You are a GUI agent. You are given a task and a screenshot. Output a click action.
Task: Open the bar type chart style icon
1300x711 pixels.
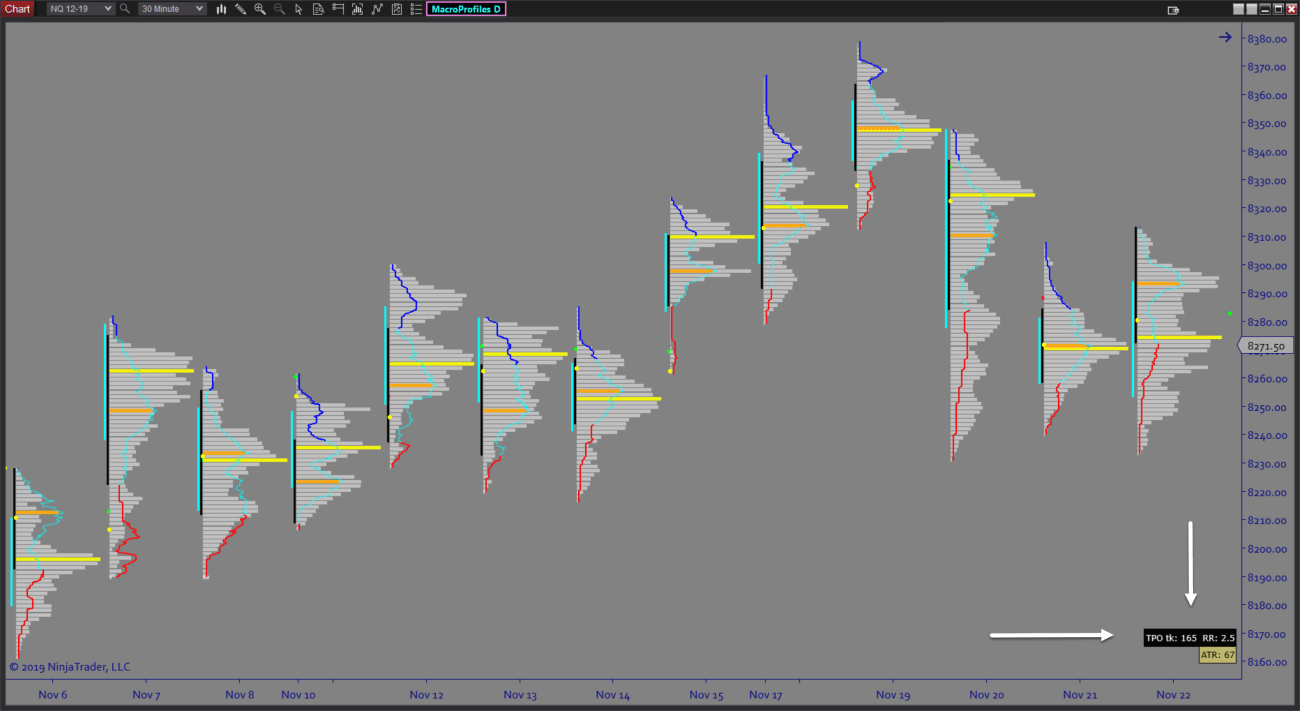[x=221, y=9]
